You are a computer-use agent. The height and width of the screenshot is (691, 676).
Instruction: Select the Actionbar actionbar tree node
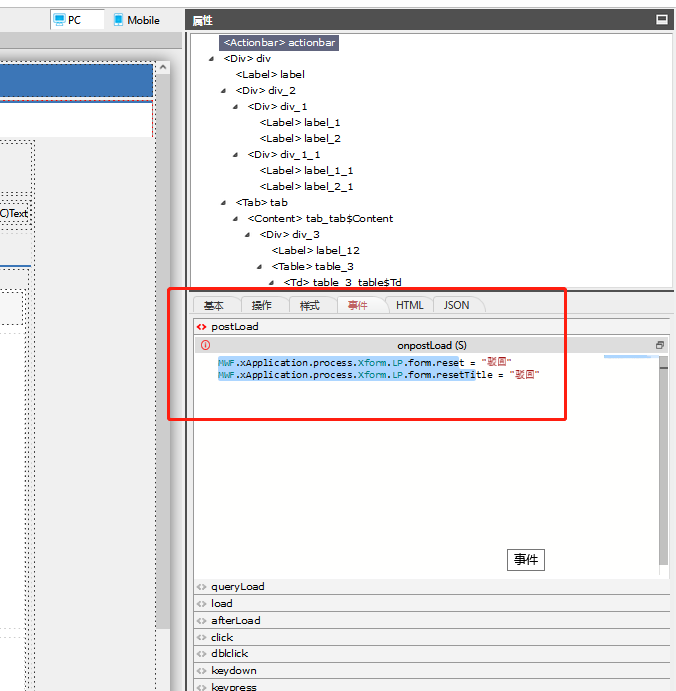point(279,43)
